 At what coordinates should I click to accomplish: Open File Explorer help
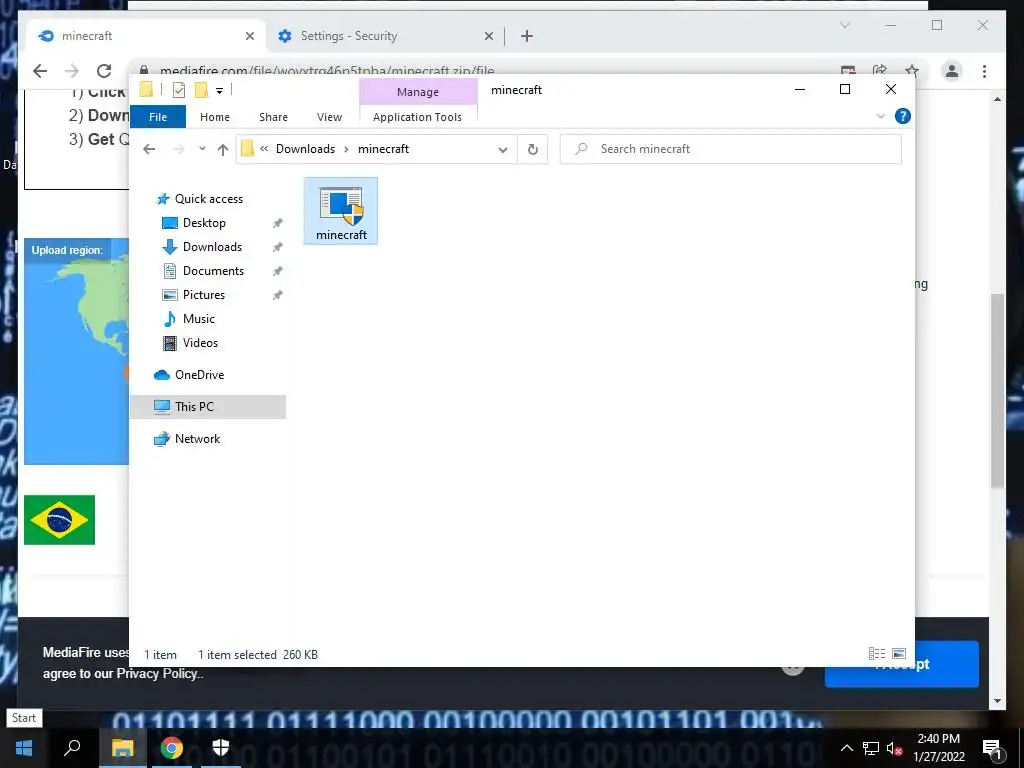[903, 116]
